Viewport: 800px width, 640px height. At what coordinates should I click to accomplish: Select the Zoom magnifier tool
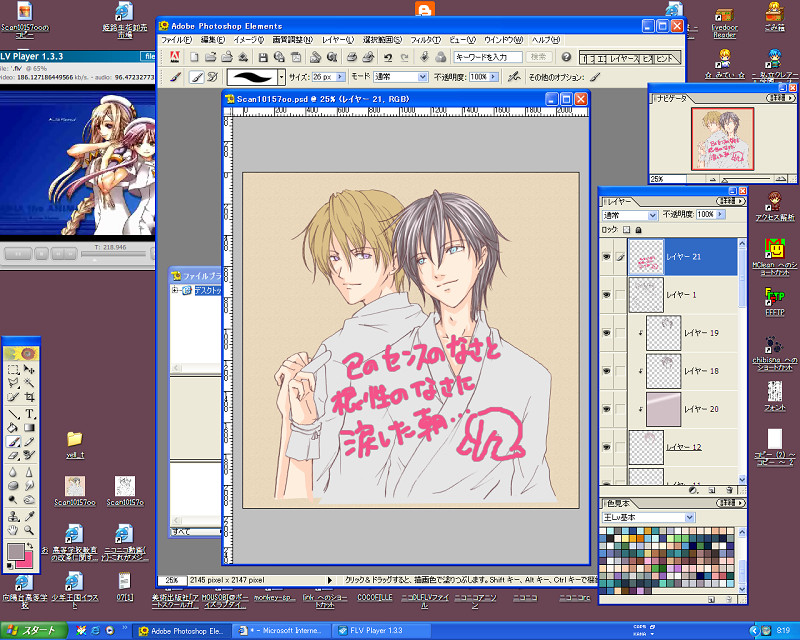29,530
